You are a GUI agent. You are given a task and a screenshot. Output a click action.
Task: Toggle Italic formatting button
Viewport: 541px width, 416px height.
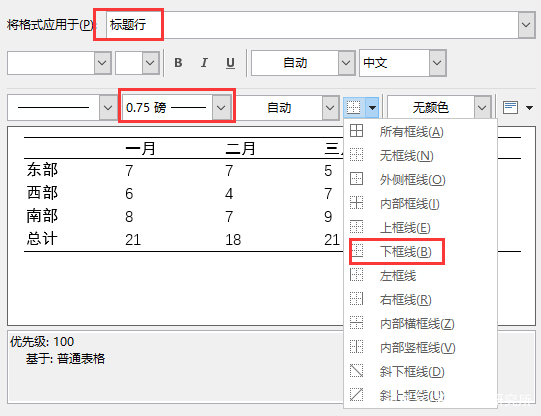(204, 63)
